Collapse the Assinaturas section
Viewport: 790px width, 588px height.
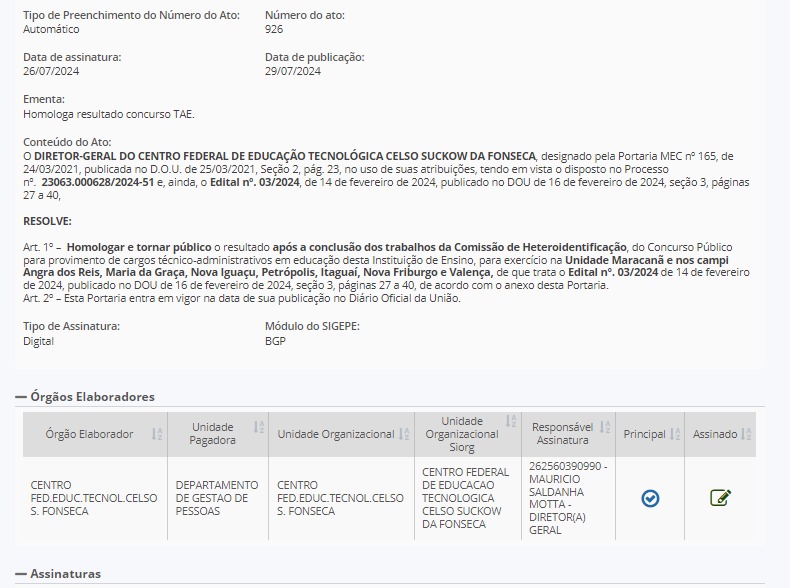21,574
